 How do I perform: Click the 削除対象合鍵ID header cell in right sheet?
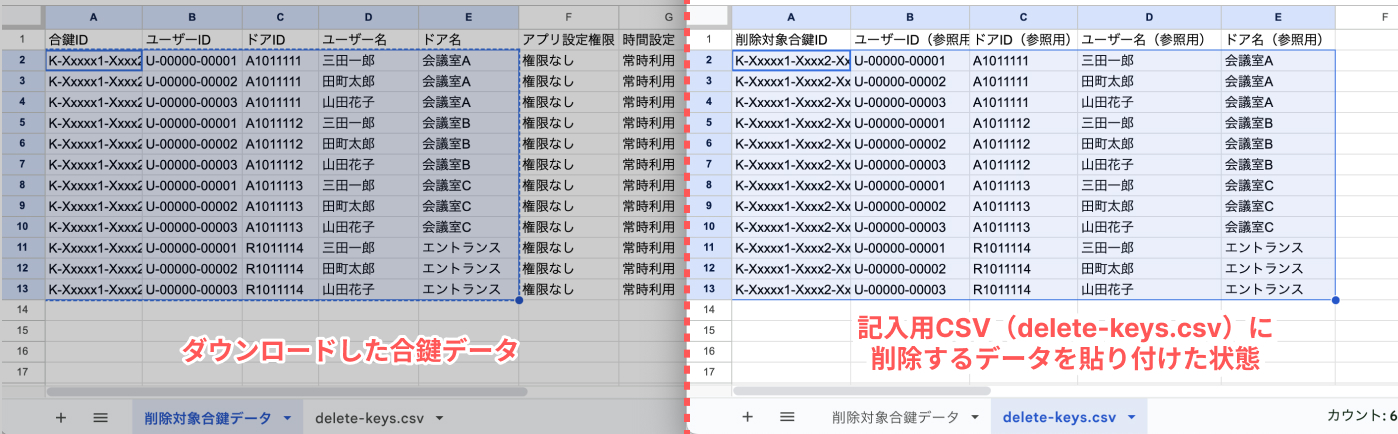[x=790, y=40]
